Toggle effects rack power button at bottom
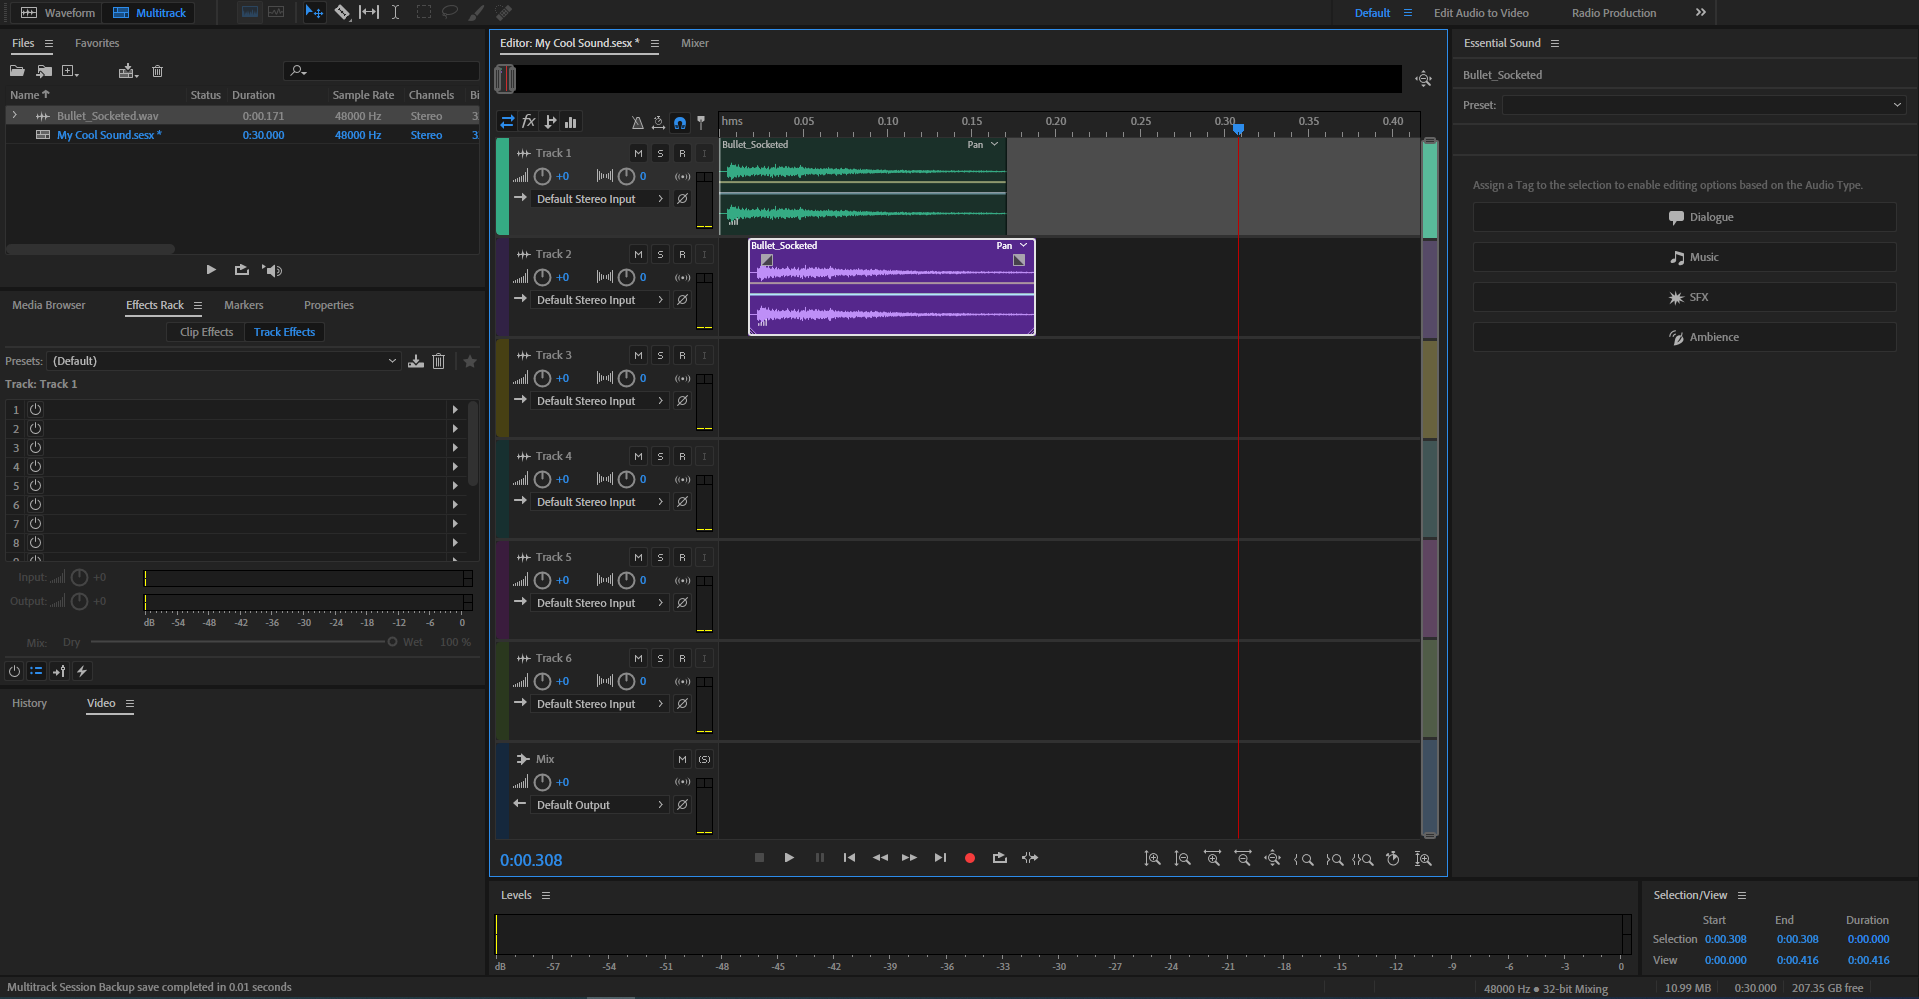Viewport: 1919px width, 999px height. 14,671
